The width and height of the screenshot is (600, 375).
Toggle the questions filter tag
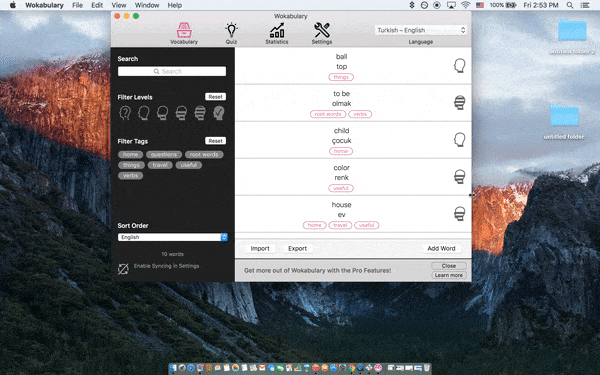coord(164,155)
